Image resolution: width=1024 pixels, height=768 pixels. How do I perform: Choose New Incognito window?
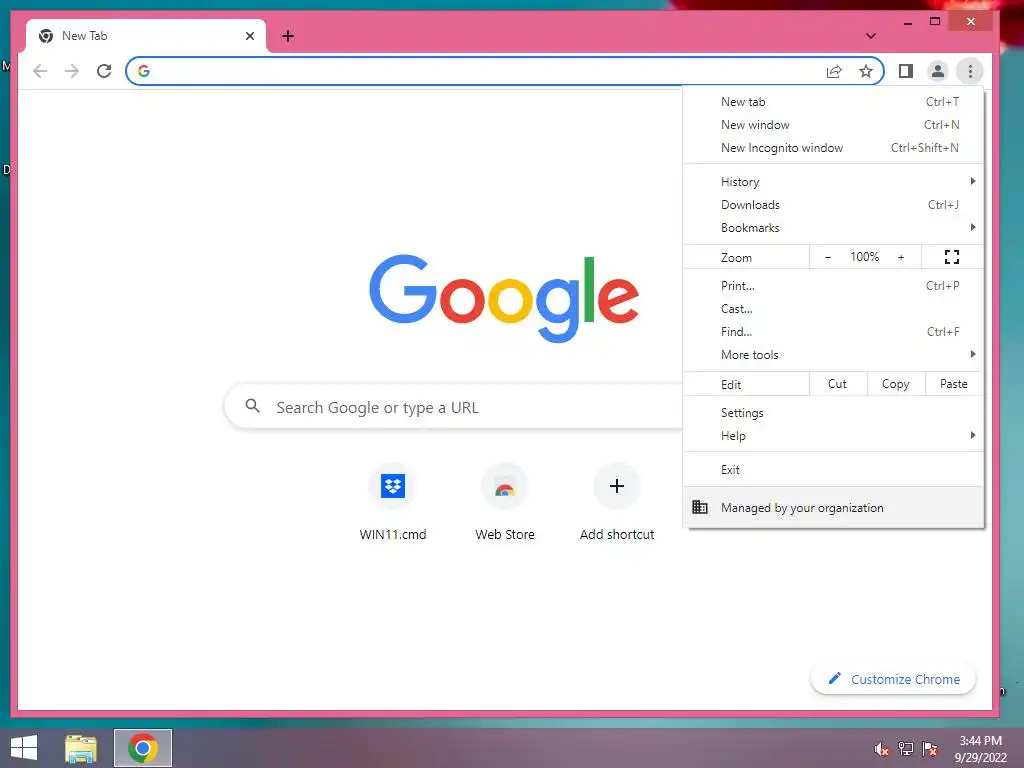833,148
